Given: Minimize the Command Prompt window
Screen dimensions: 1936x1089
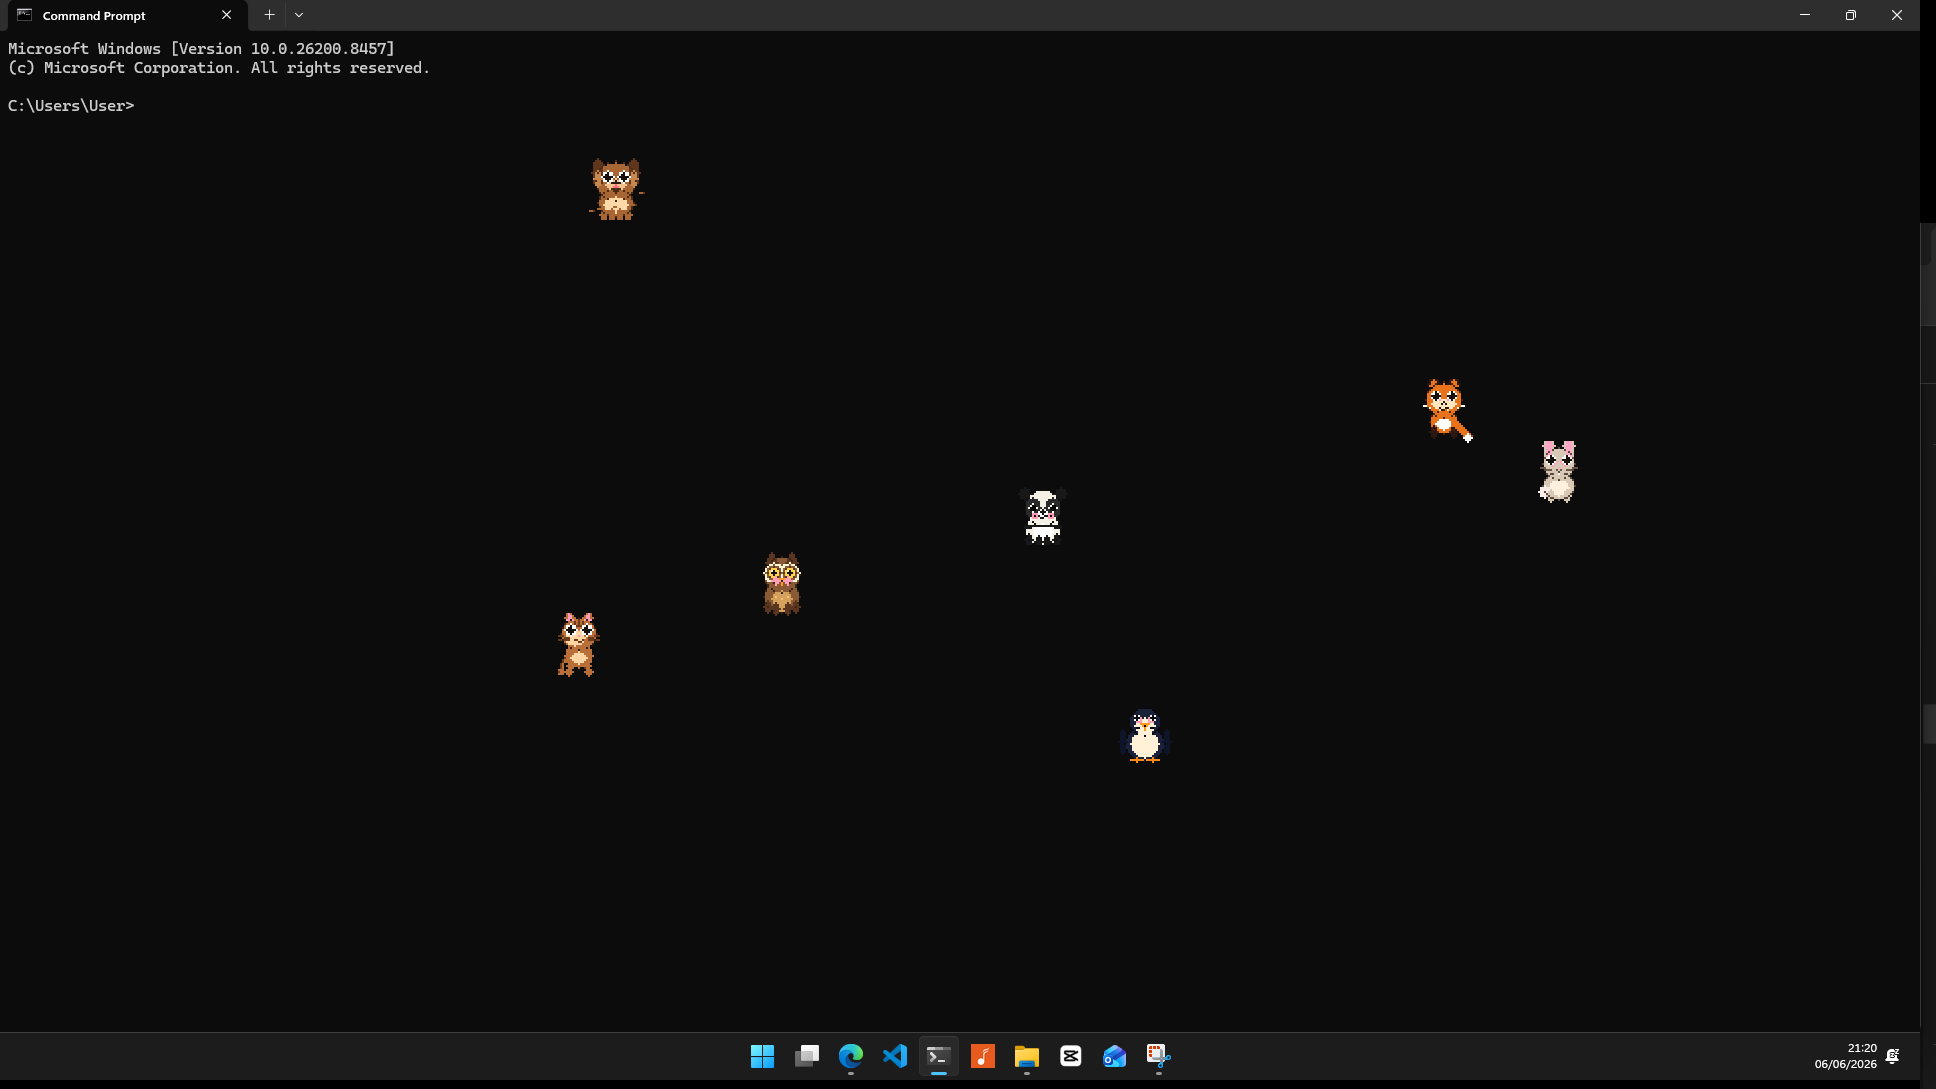Looking at the screenshot, I should (1805, 15).
